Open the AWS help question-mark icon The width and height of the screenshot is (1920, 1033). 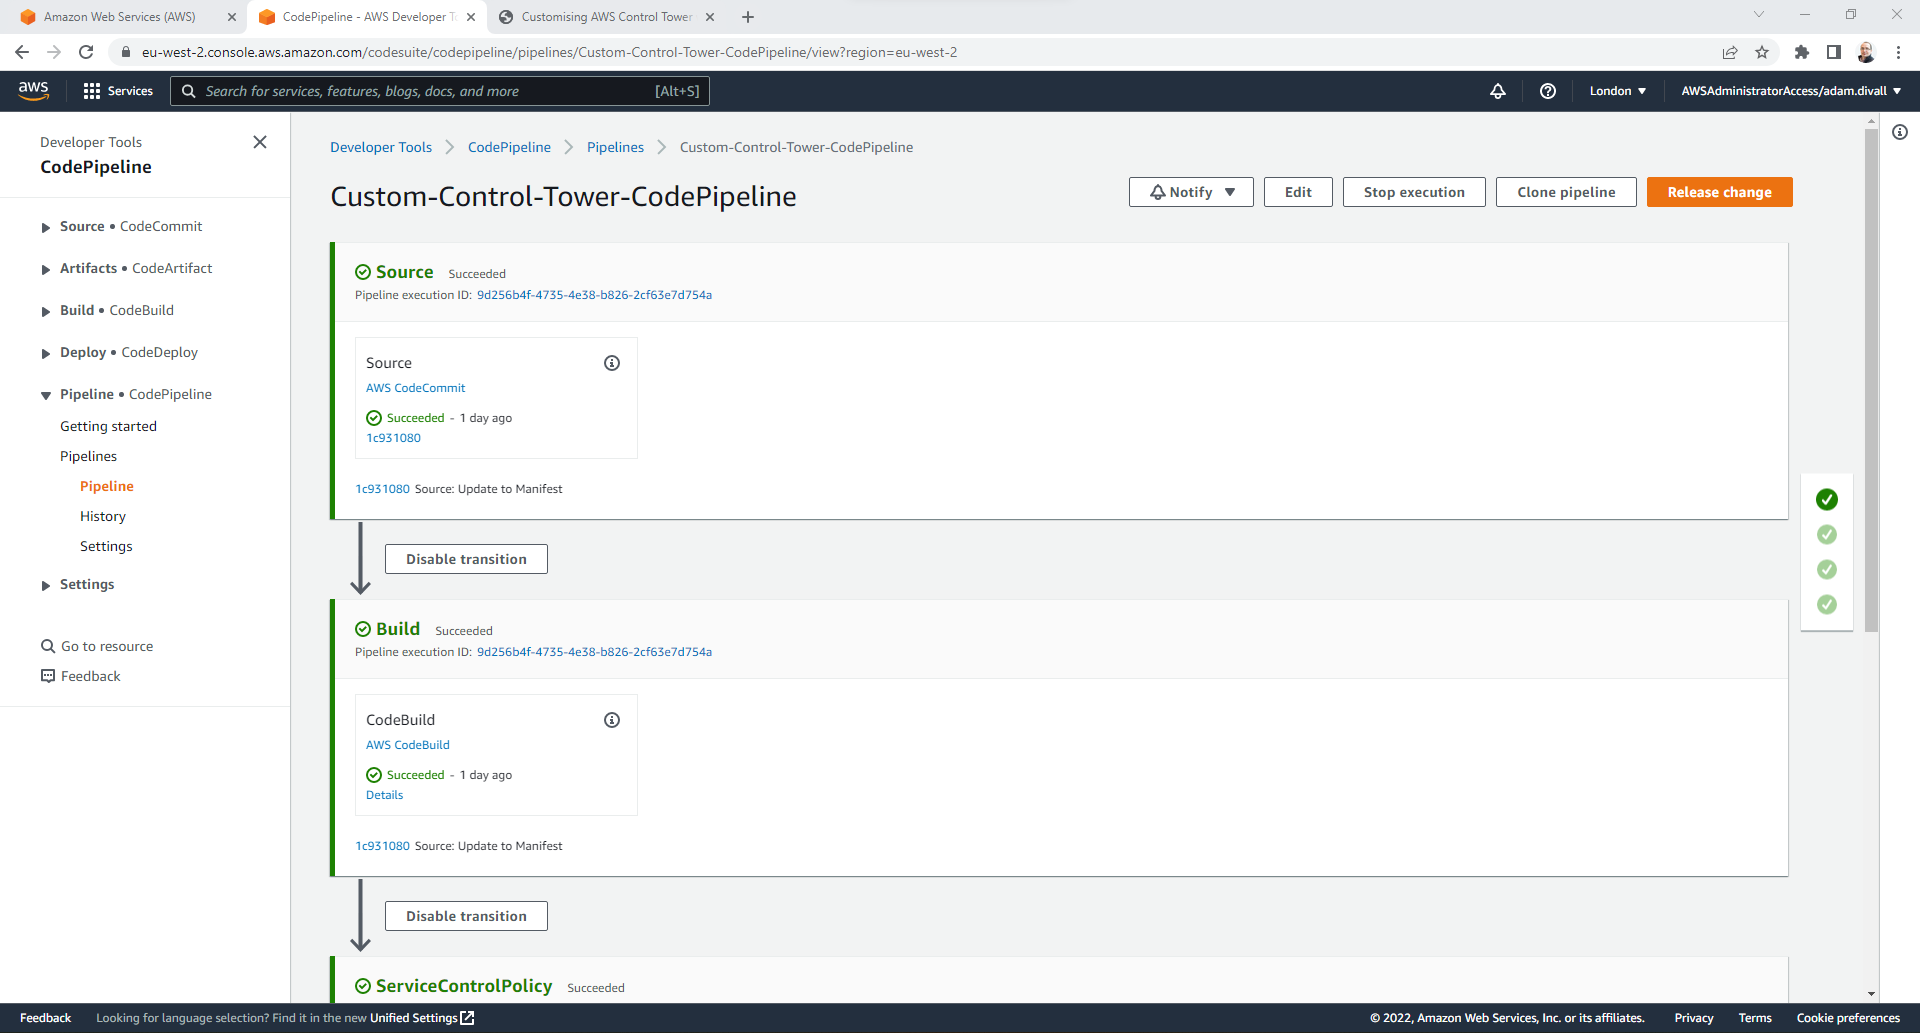coord(1548,90)
